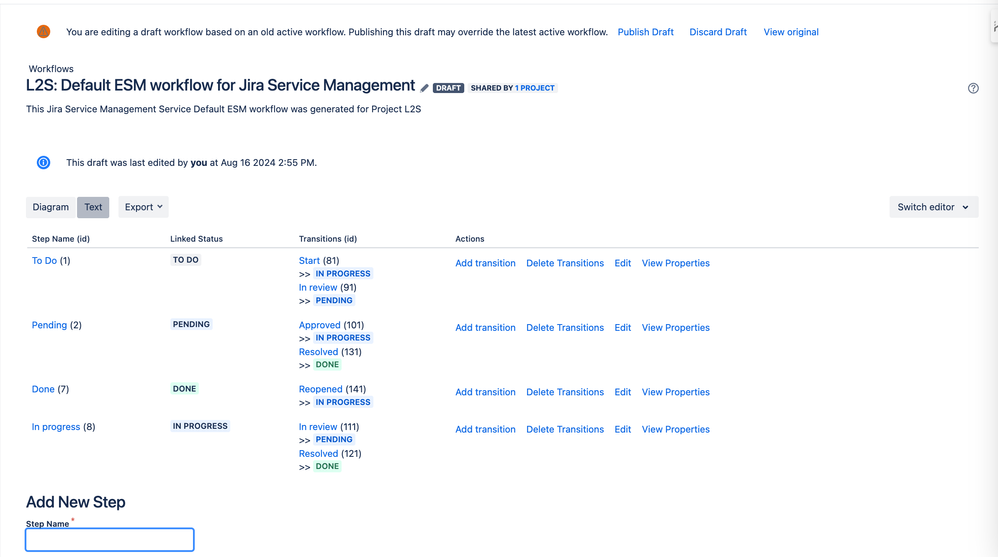Image resolution: width=998 pixels, height=557 pixels.
Task: Open the Pending step link
Action: [x=49, y=325]
